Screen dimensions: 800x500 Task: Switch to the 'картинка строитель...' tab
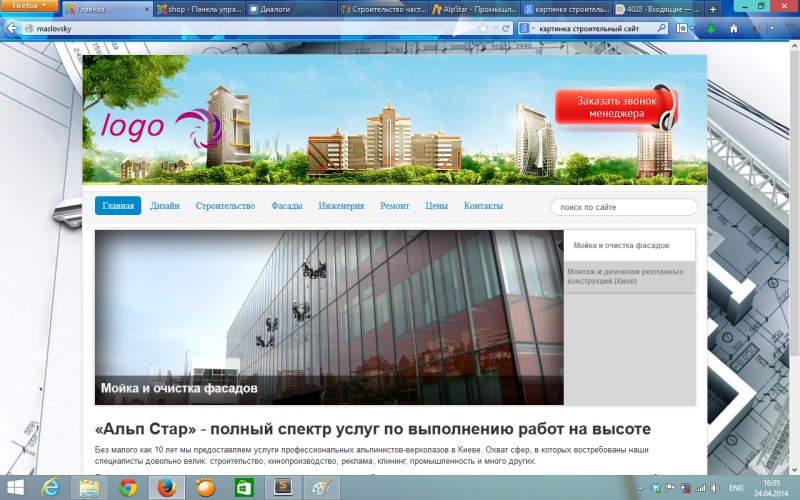pyautogui.click(x=566, y=9)
